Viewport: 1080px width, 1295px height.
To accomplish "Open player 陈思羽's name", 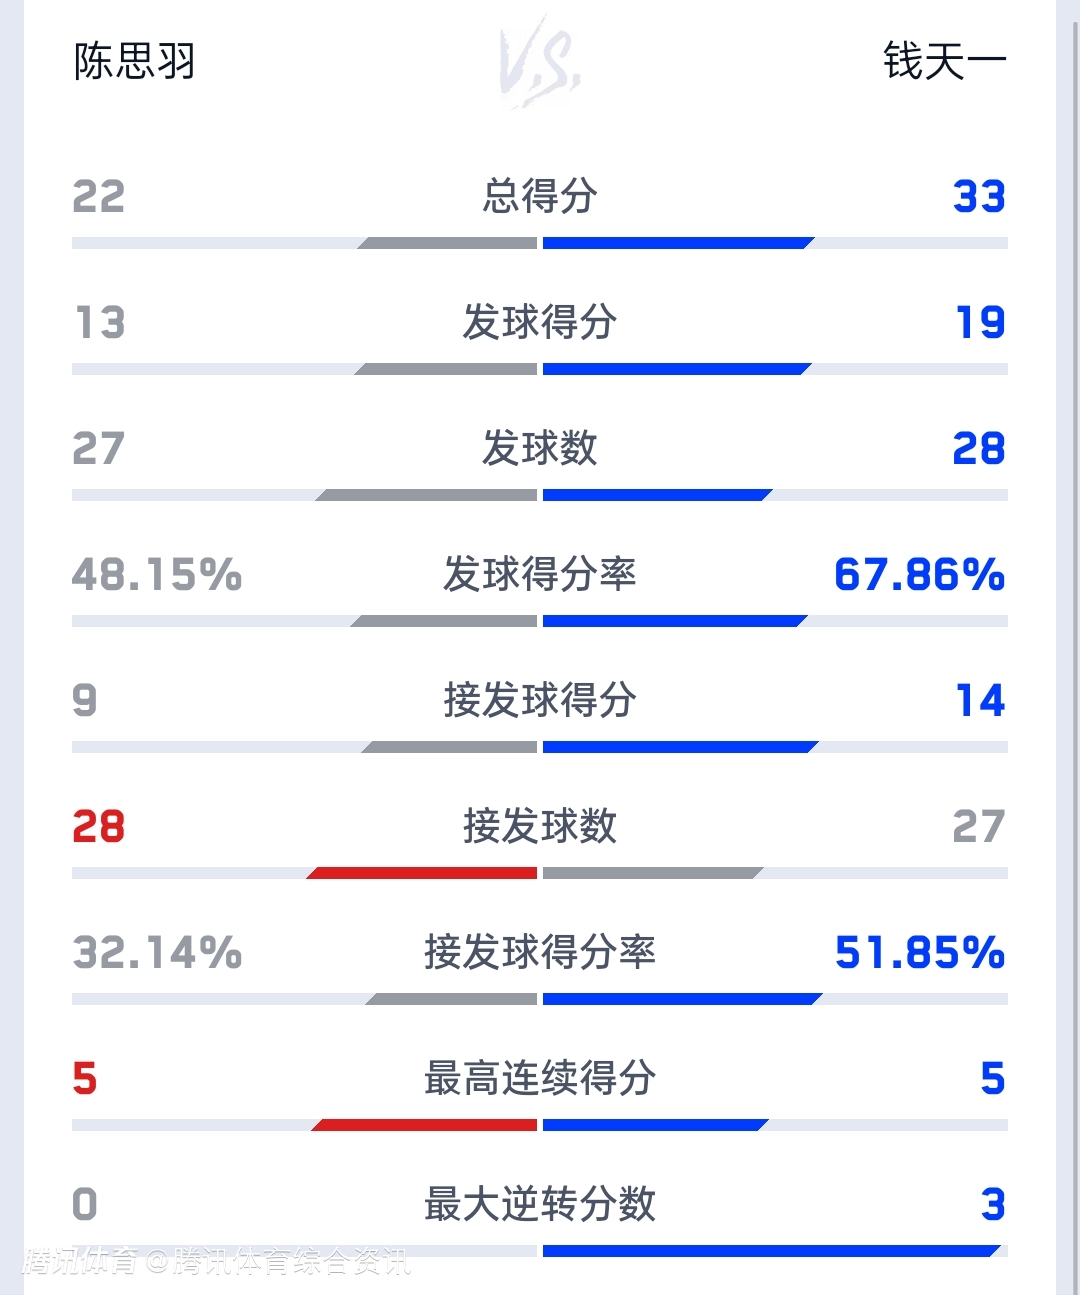I will click(134, 62).
